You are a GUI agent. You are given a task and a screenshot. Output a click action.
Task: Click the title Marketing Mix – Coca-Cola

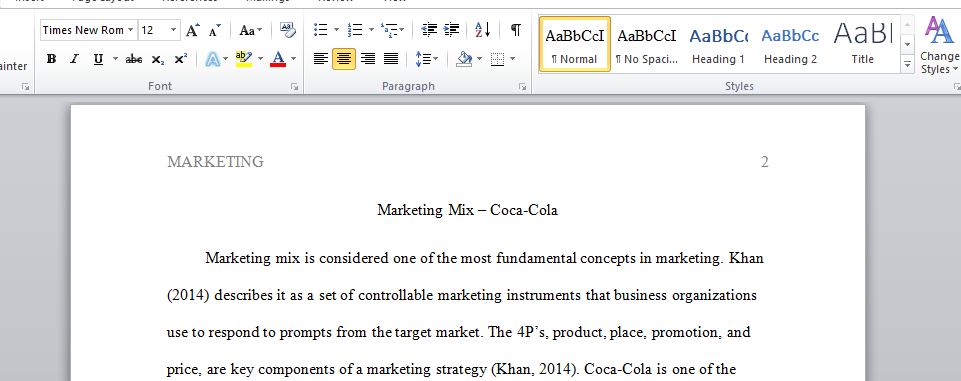tap(467, 210)
